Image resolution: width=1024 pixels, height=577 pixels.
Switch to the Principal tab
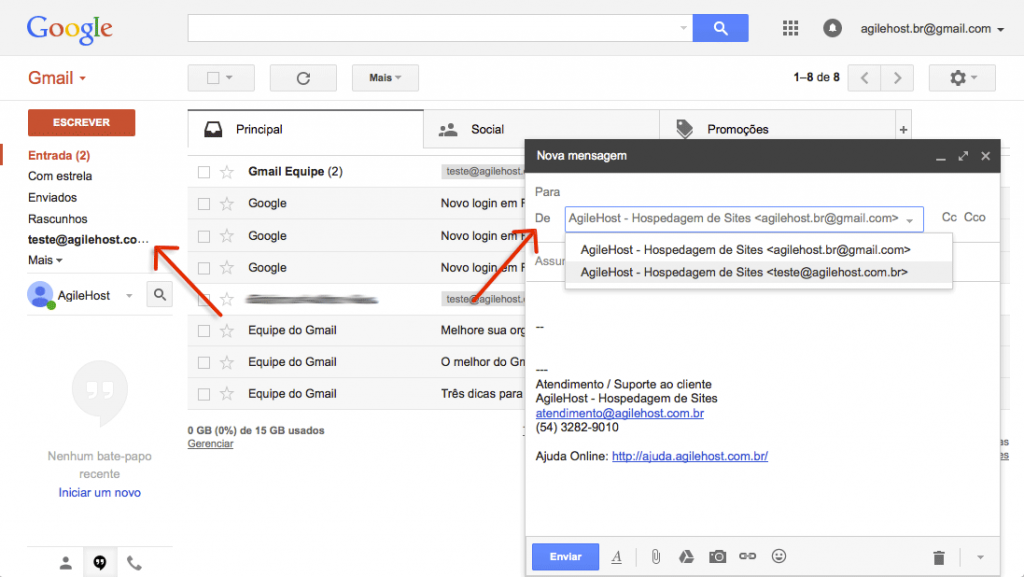tap(306, 129)
